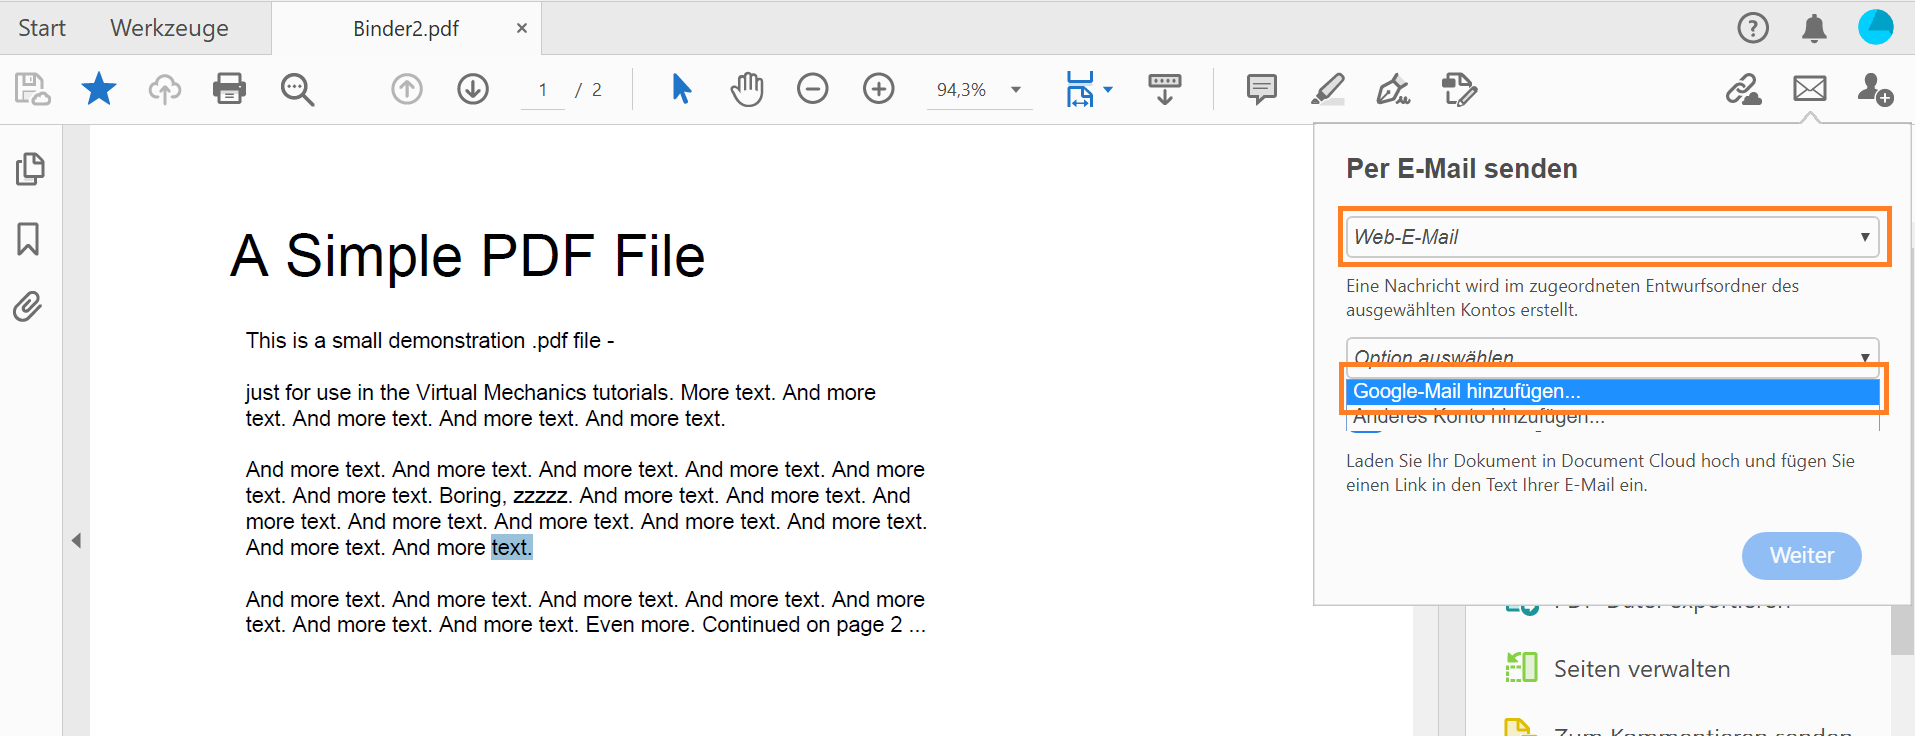The image size is (1915, 736).
Task: Zoom in with plus icon
Action: (878, 89)
